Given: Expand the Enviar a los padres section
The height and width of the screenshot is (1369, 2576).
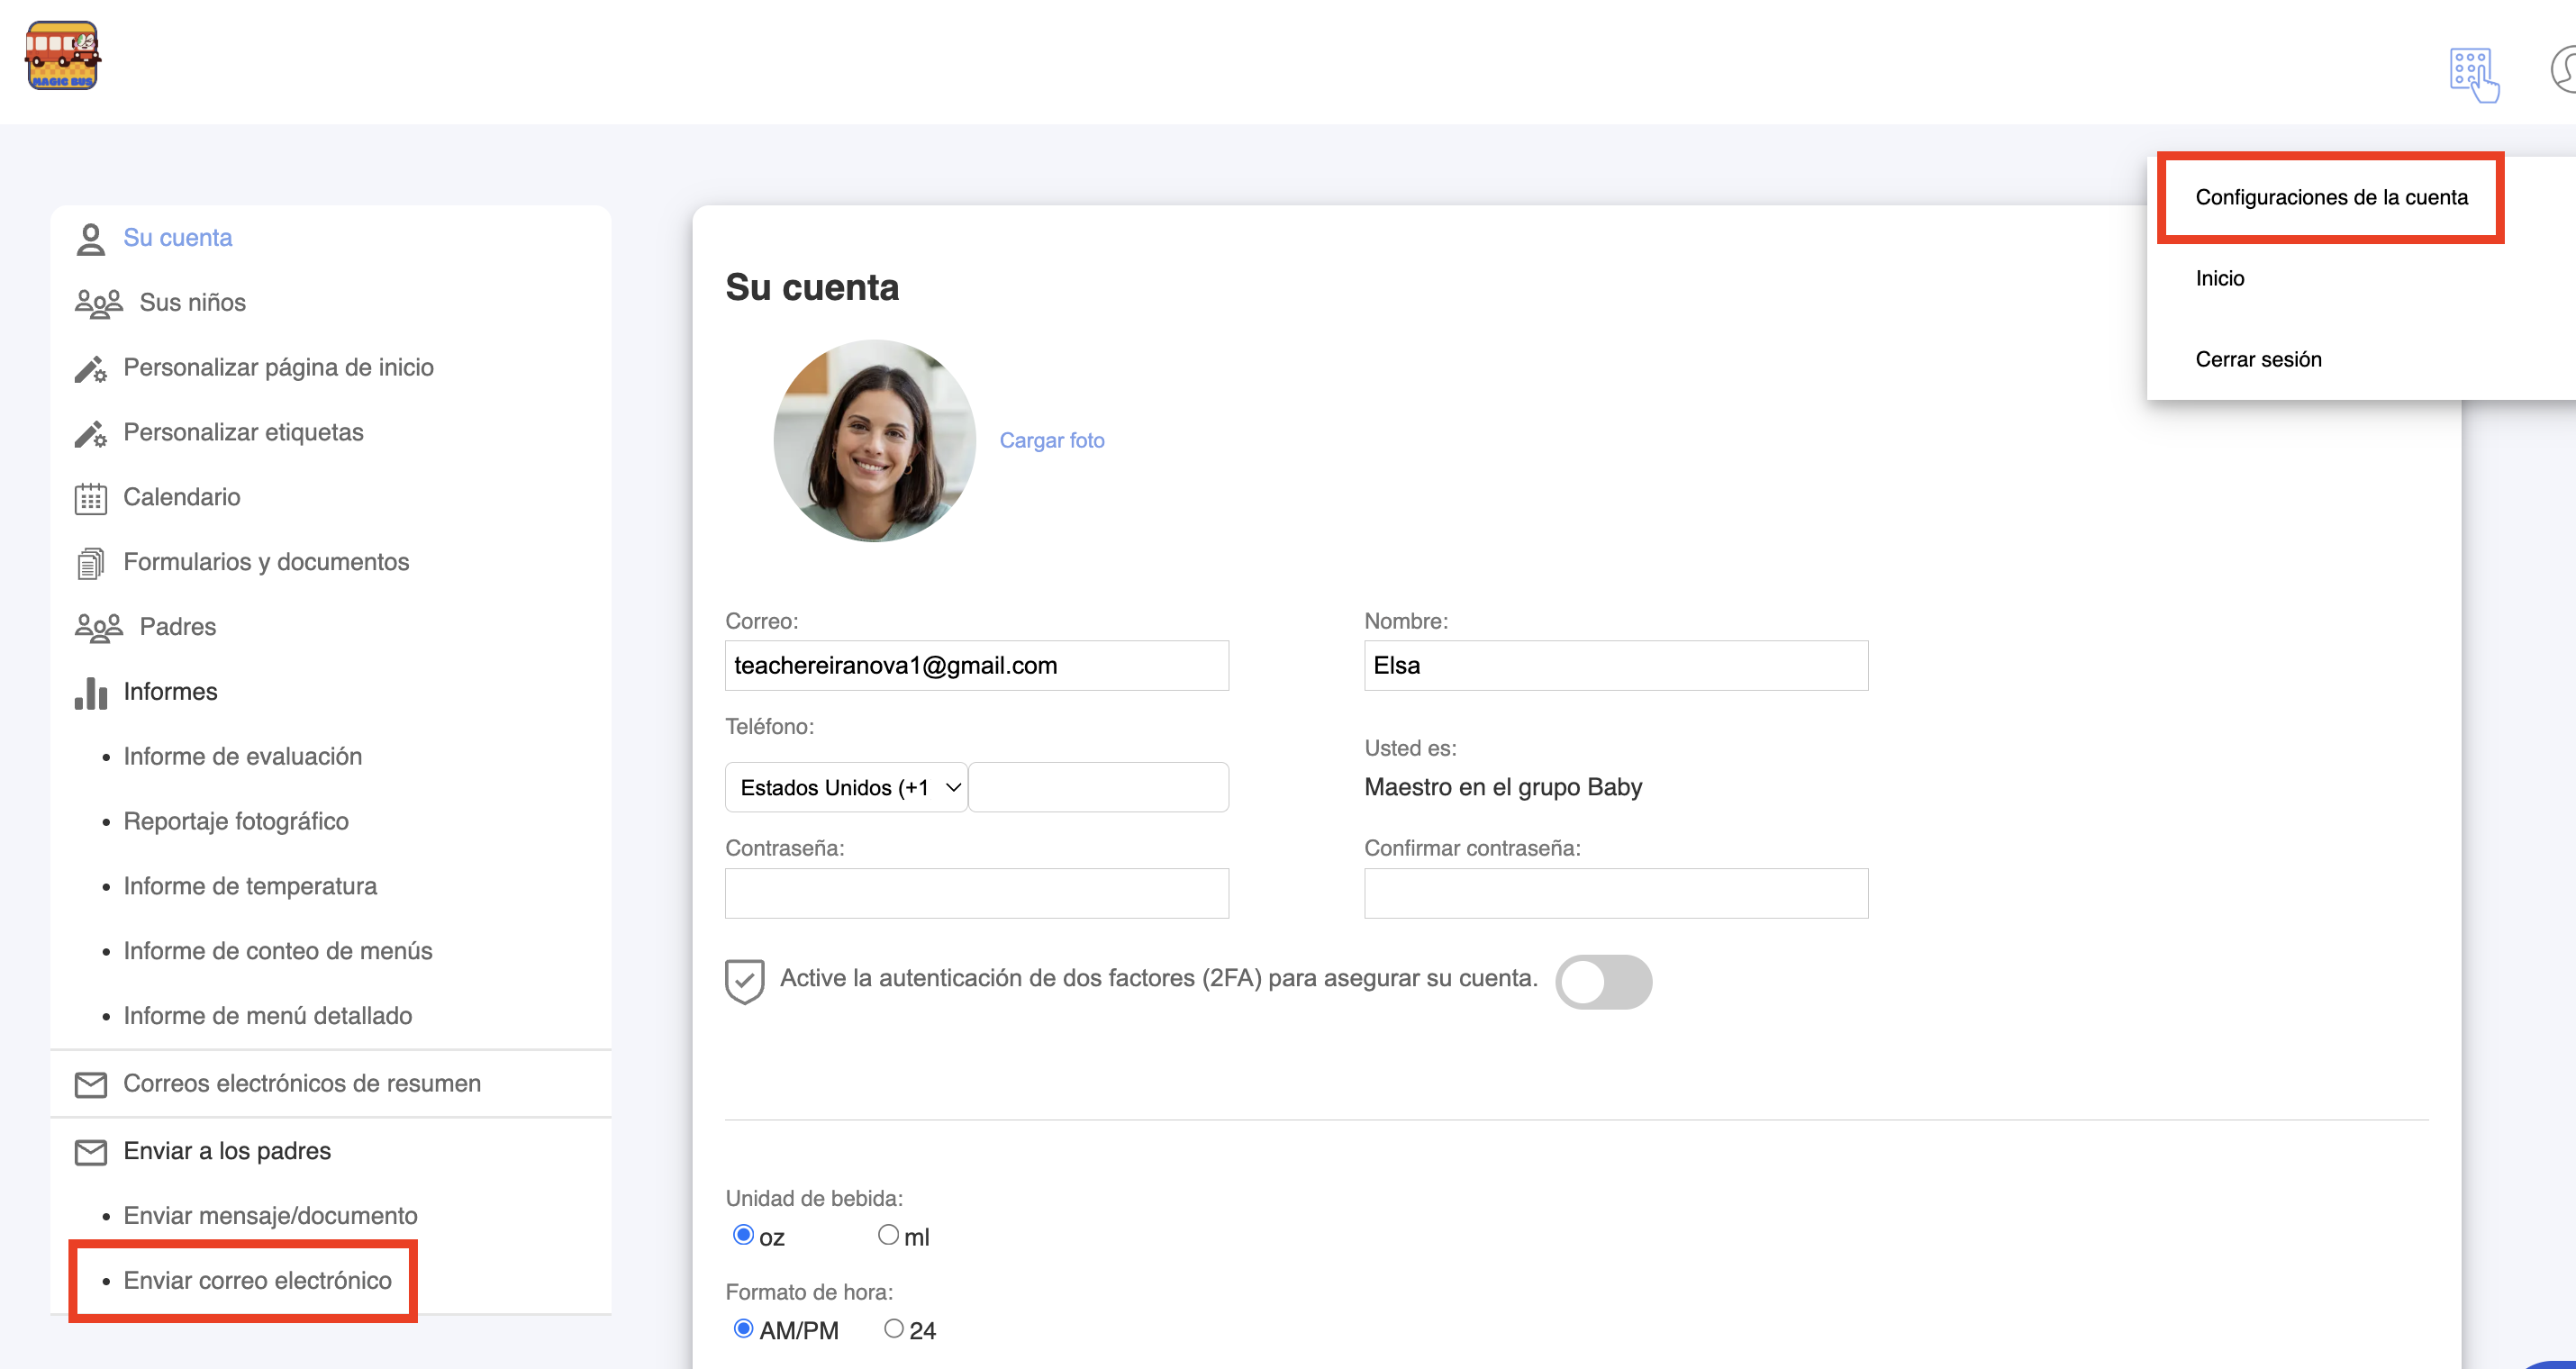Looking at the screenshot, I should [227, 1151].
